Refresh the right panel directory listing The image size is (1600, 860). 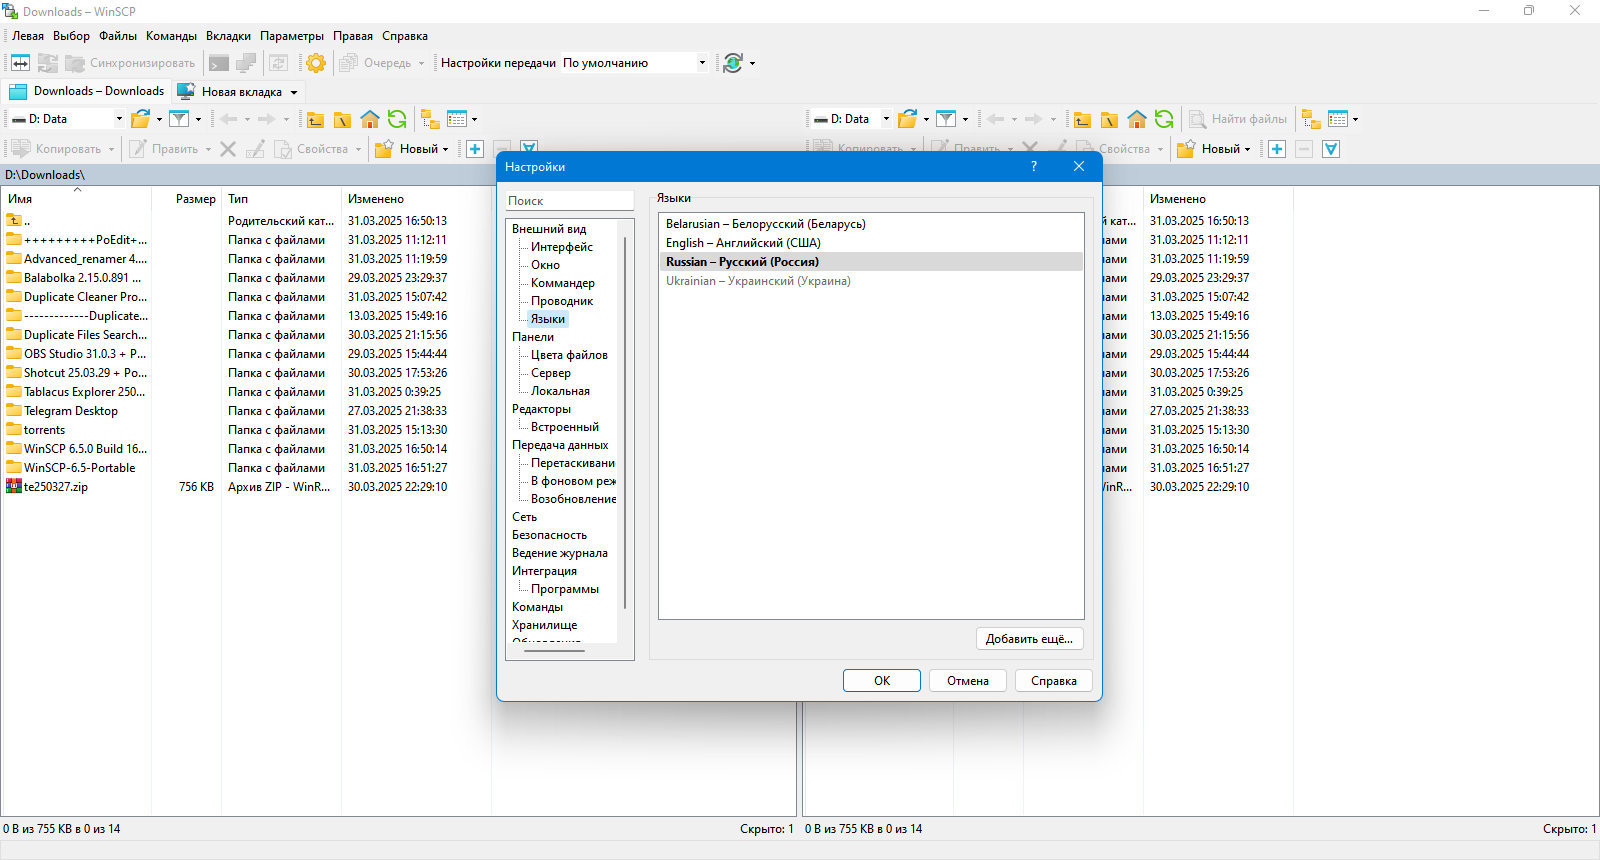(x=1164, y=119)
